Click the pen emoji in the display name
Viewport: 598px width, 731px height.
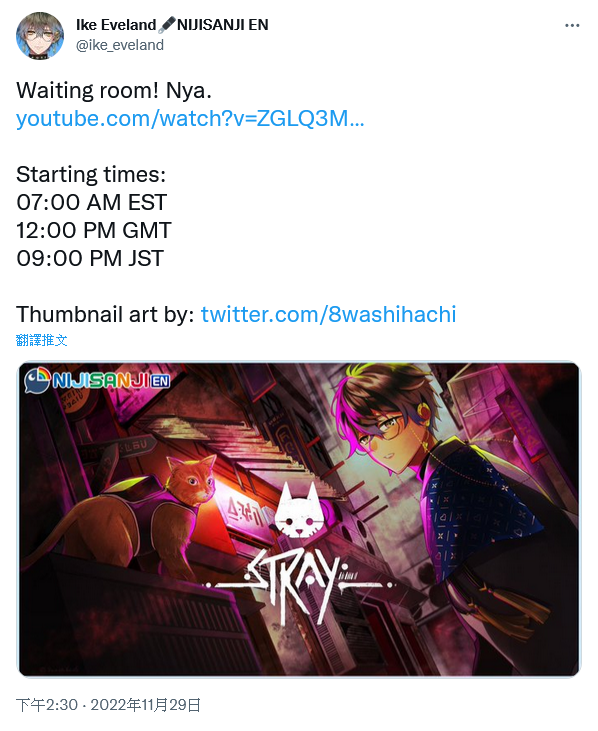point(166,25)
